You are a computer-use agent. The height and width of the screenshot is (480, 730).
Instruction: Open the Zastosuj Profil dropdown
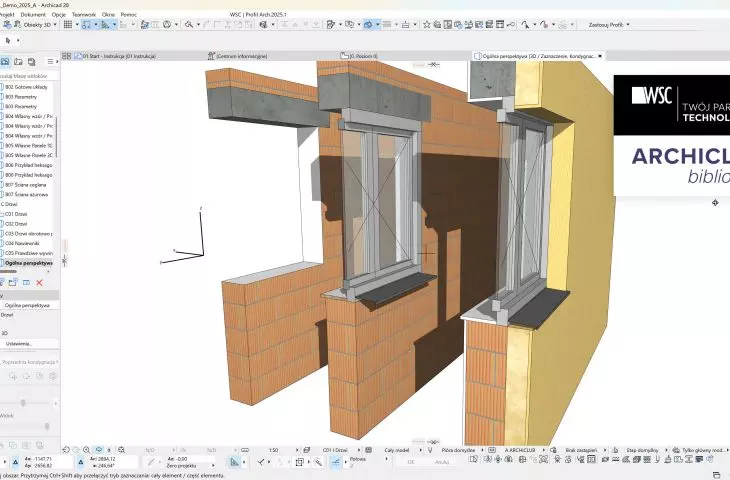tap(609, 25)
